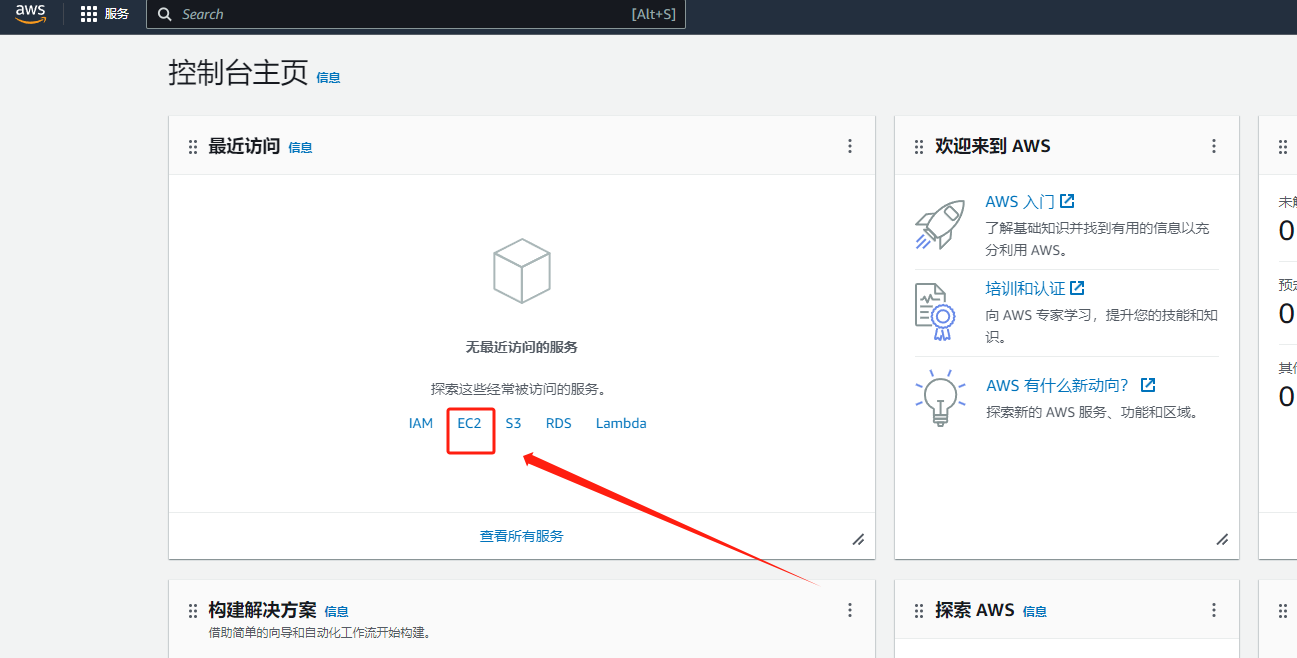The width and height of the screenshot is (1297, 658).
Task: Open the 构建解决方案 widget options menu
Action: (x=850, y=610)
